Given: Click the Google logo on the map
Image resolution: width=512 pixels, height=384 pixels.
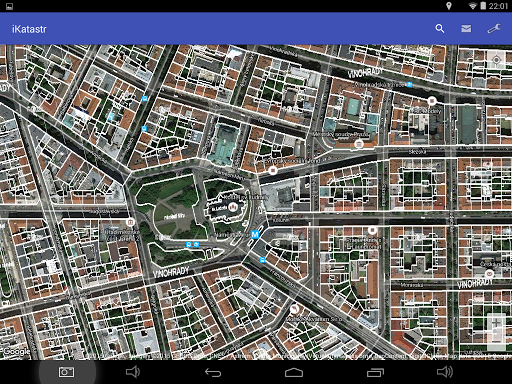Looking at the screenshot, I should [x=16, y=351].
